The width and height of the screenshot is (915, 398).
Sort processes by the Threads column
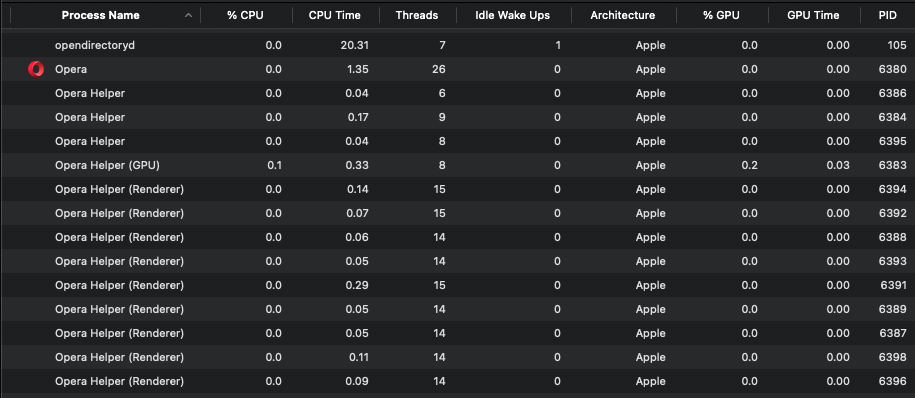coord(417,16)
